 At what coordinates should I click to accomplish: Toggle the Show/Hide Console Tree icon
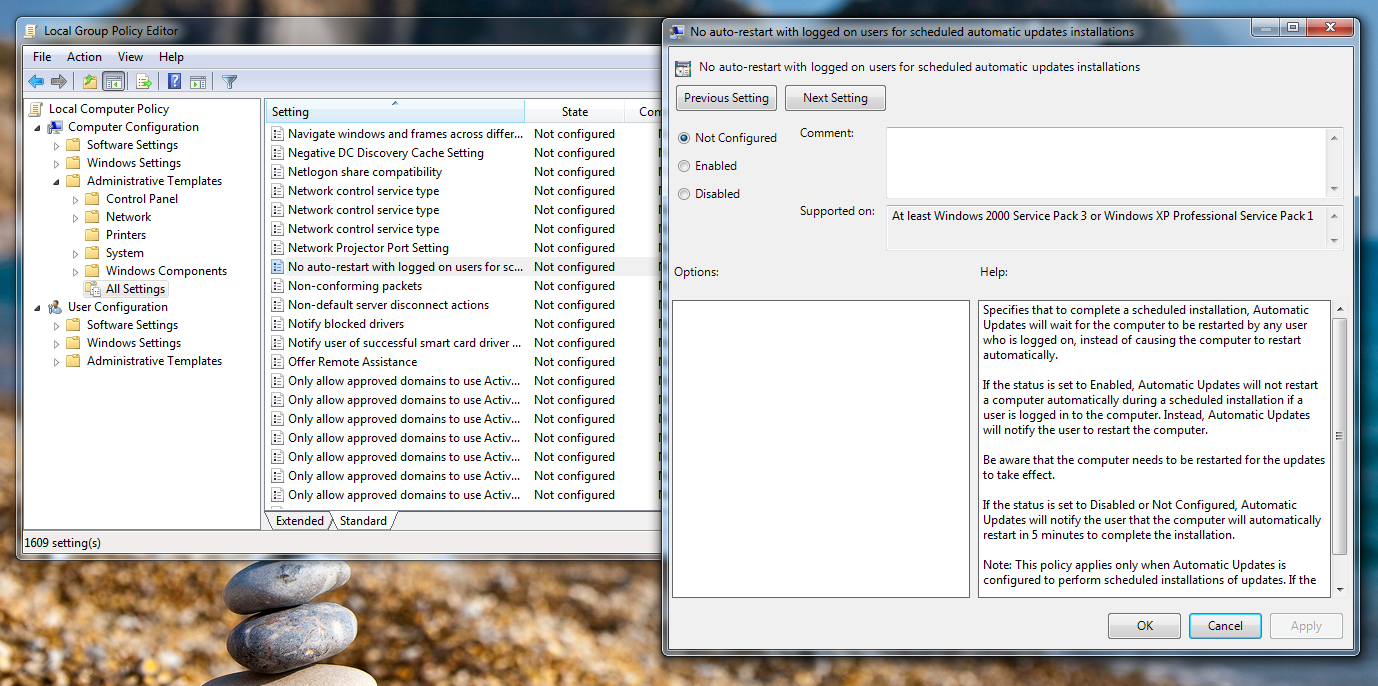[x=114, y=82]
